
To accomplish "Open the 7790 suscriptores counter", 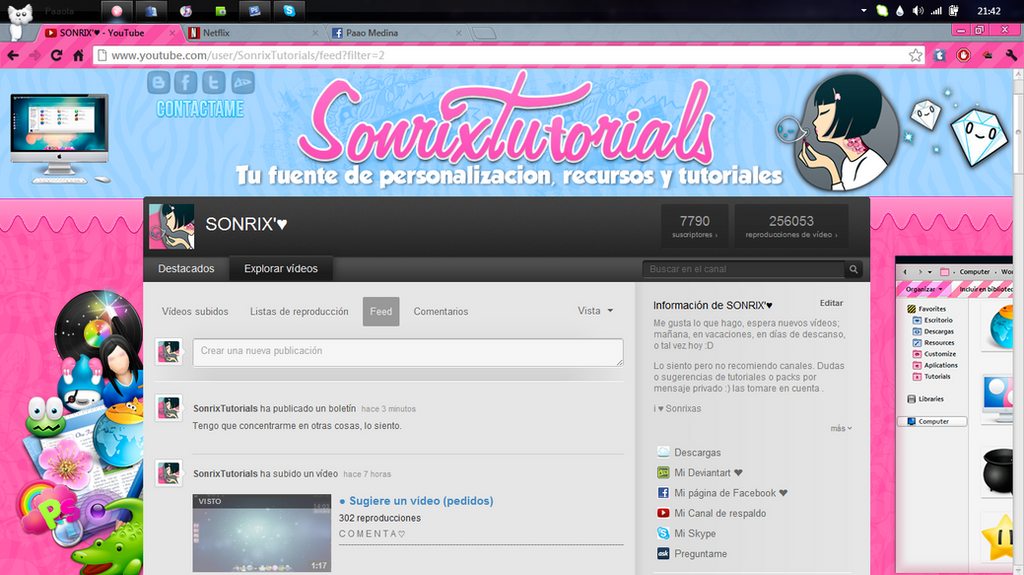I will [x=695, y=226].
